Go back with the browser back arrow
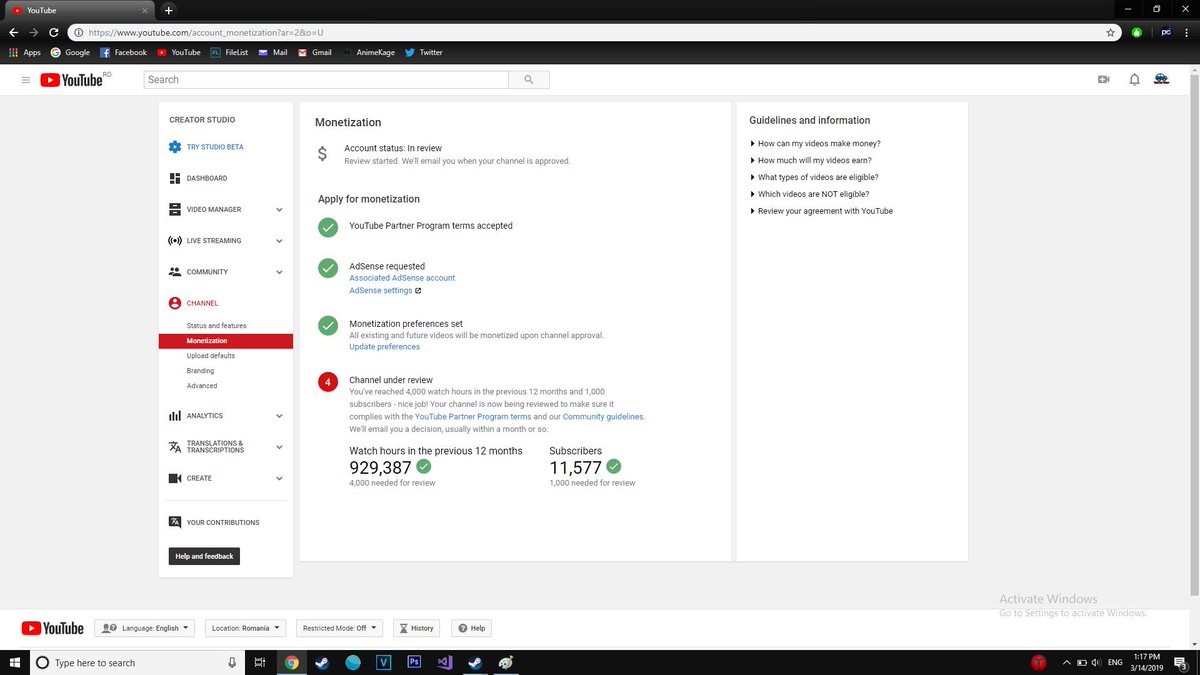Image resolution: width=1200 pixels, height=675 pixels. coord(12,32)
